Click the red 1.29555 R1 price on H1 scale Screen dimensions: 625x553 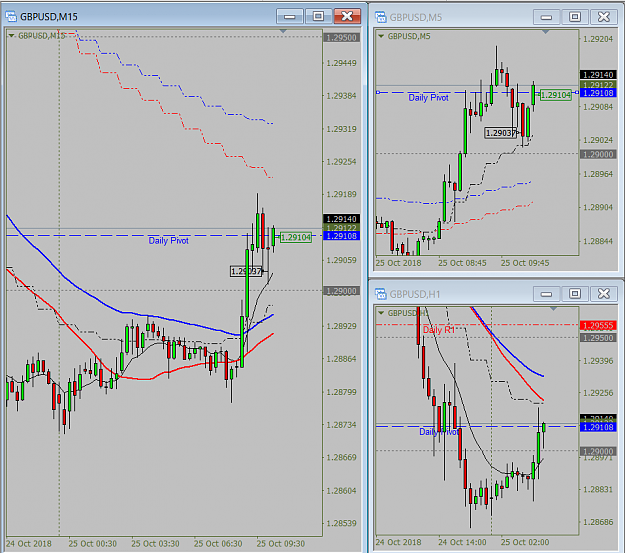598,325
